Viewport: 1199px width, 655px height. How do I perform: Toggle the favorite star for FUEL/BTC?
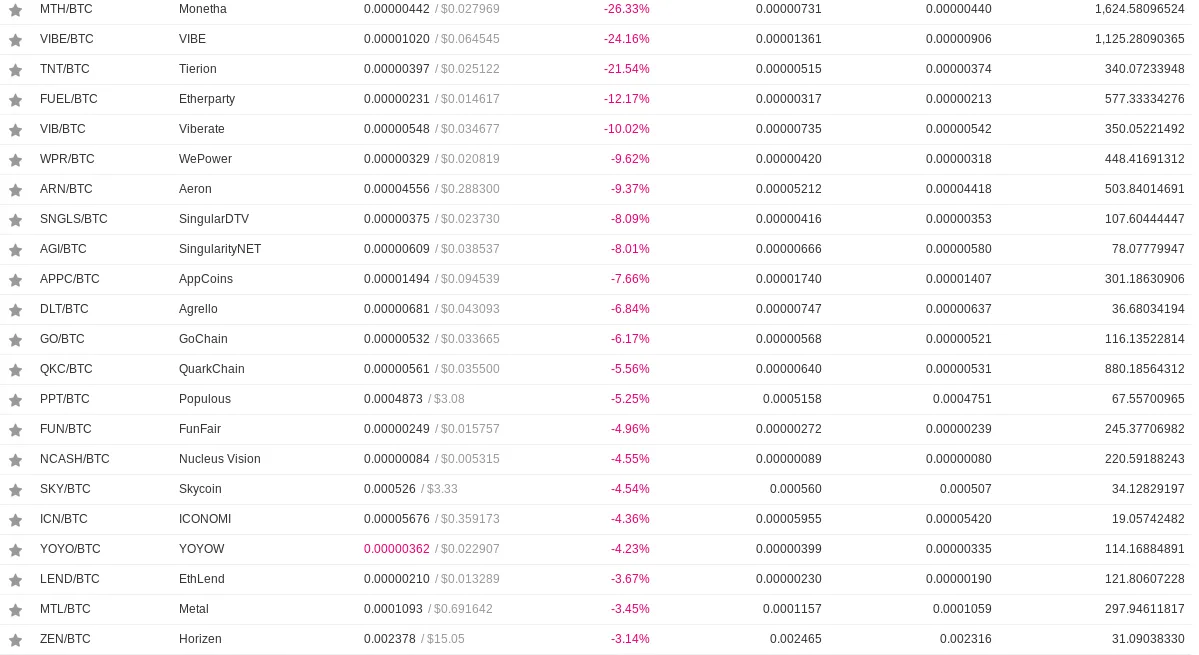pyautogui.click(x=15, y=99)
